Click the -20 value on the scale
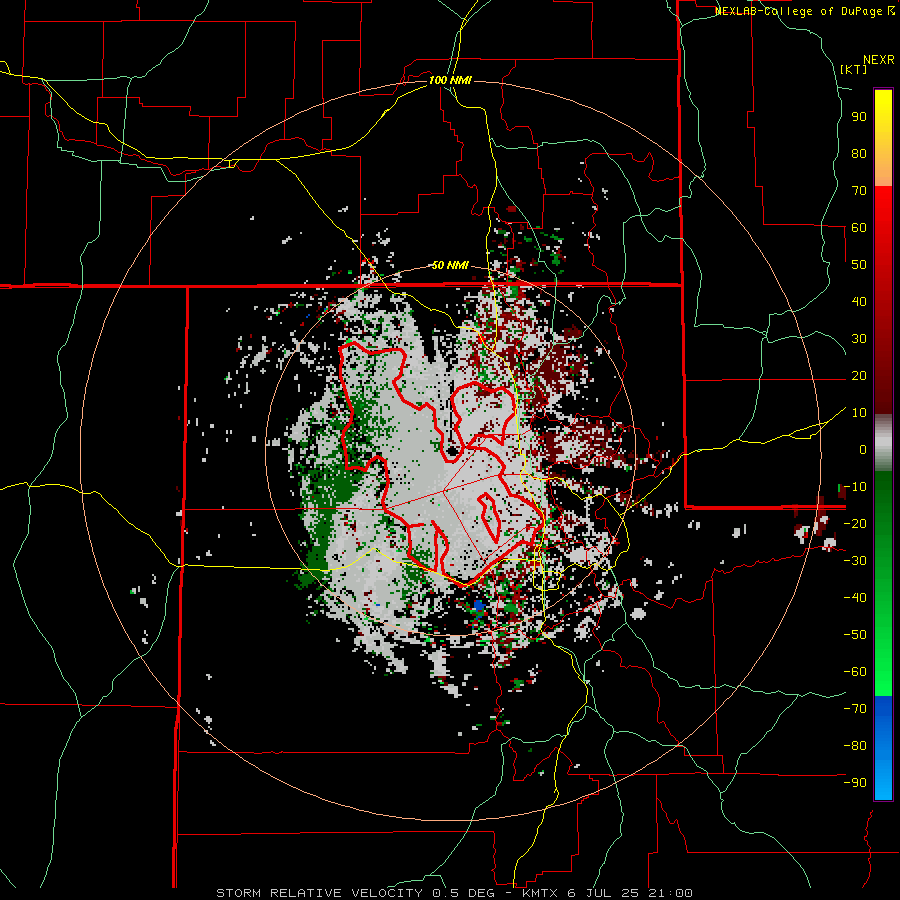 [x=855, y=523]
